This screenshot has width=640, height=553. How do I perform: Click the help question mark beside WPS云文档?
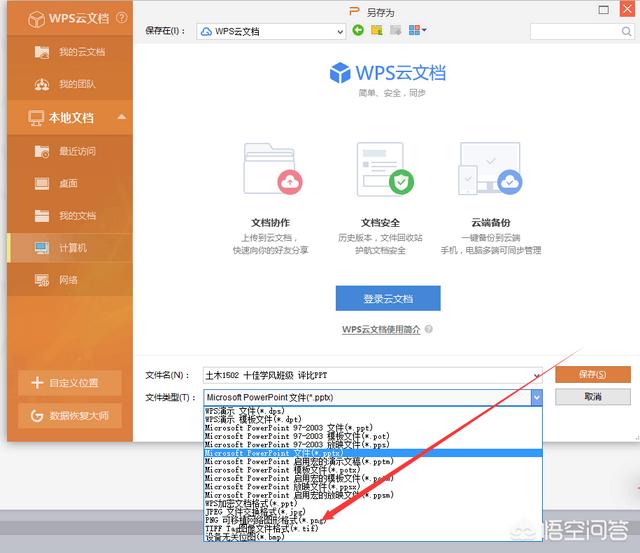(122, 18)
